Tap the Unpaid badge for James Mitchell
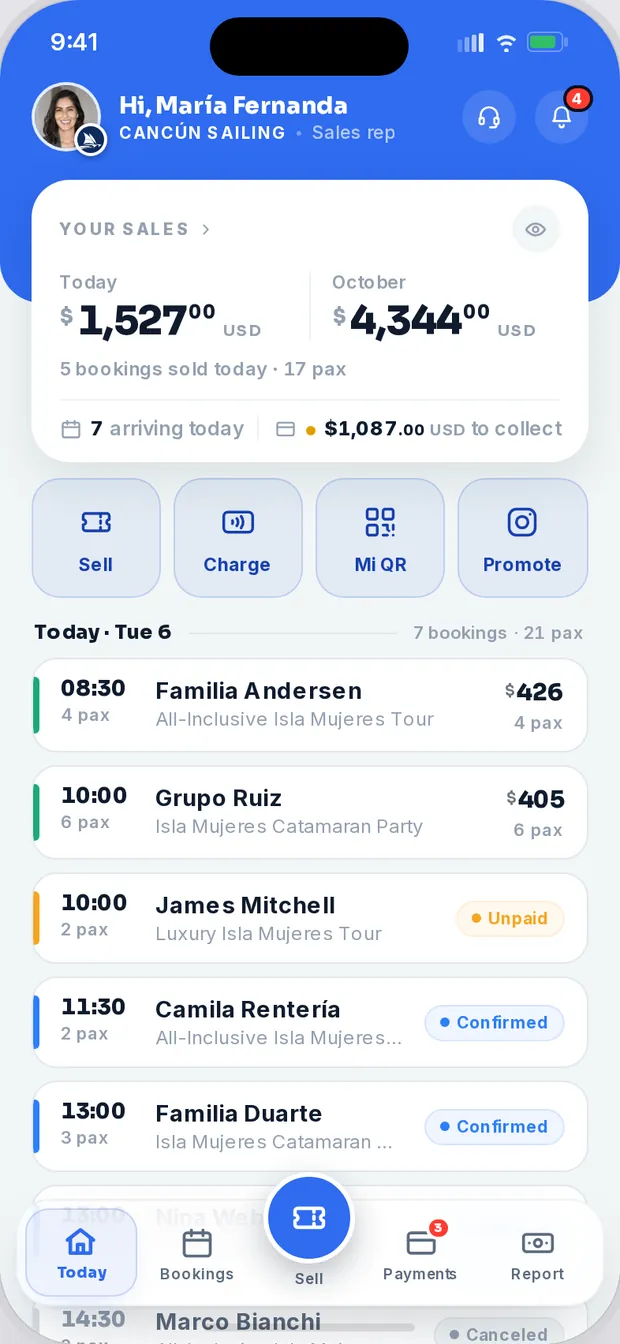The height and width of the screenshot is (1344, 620). point(510,919)
